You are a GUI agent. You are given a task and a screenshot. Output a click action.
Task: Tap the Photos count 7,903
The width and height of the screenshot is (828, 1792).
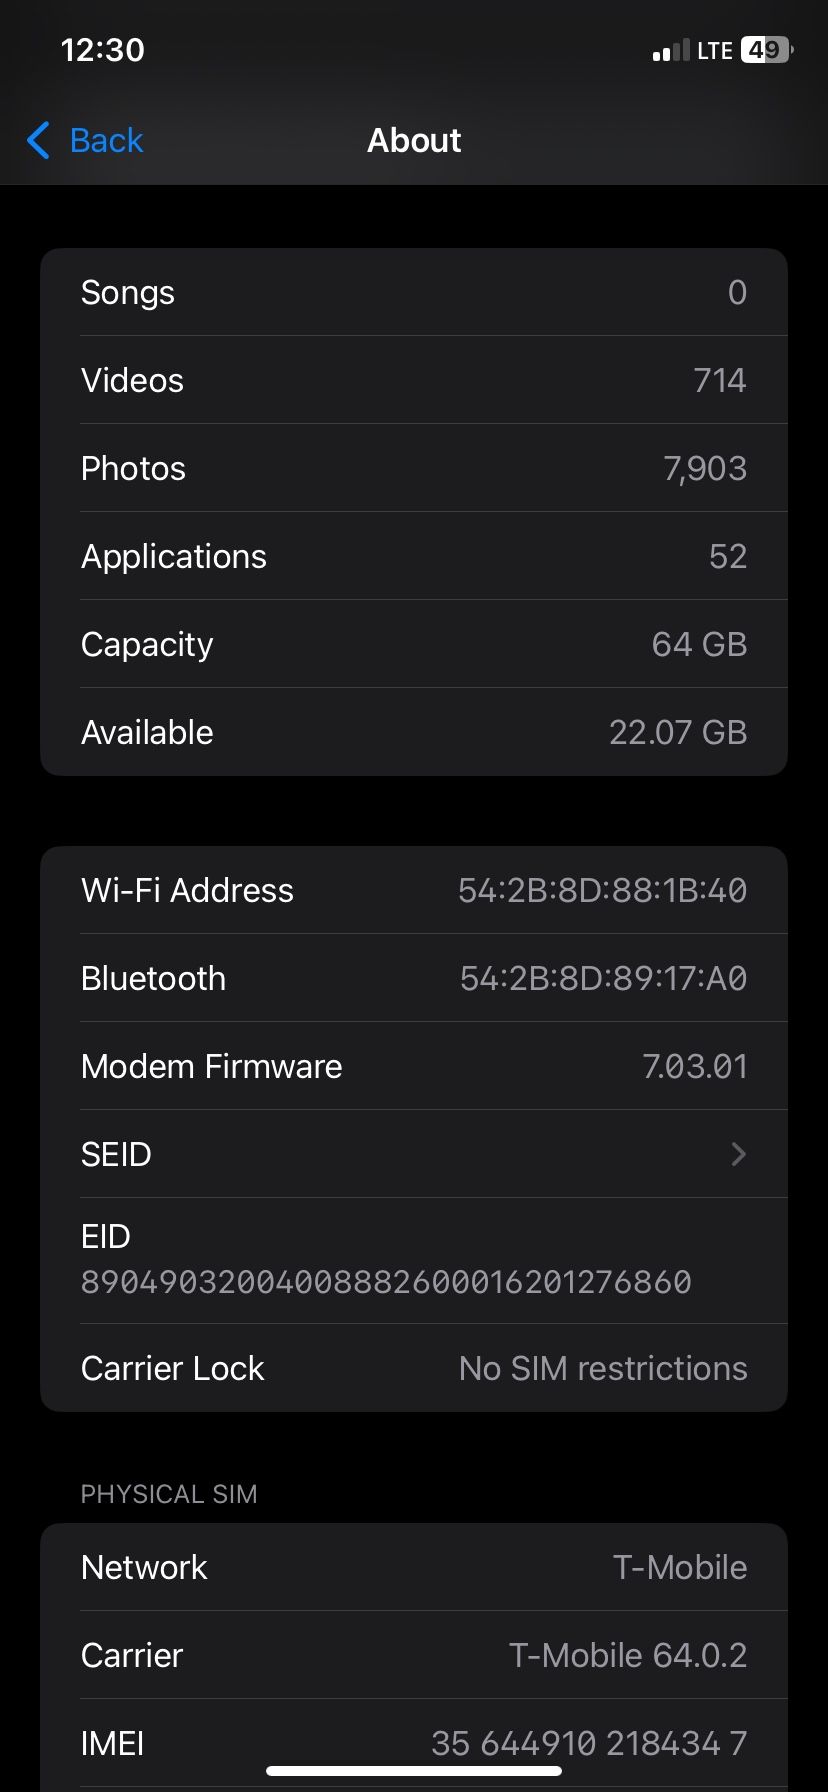[705, 469]
